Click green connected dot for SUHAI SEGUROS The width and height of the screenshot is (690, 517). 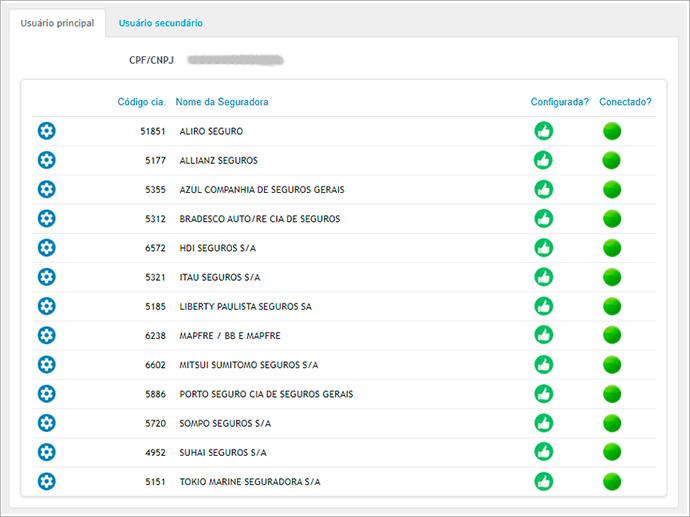[x=612, y=451]
